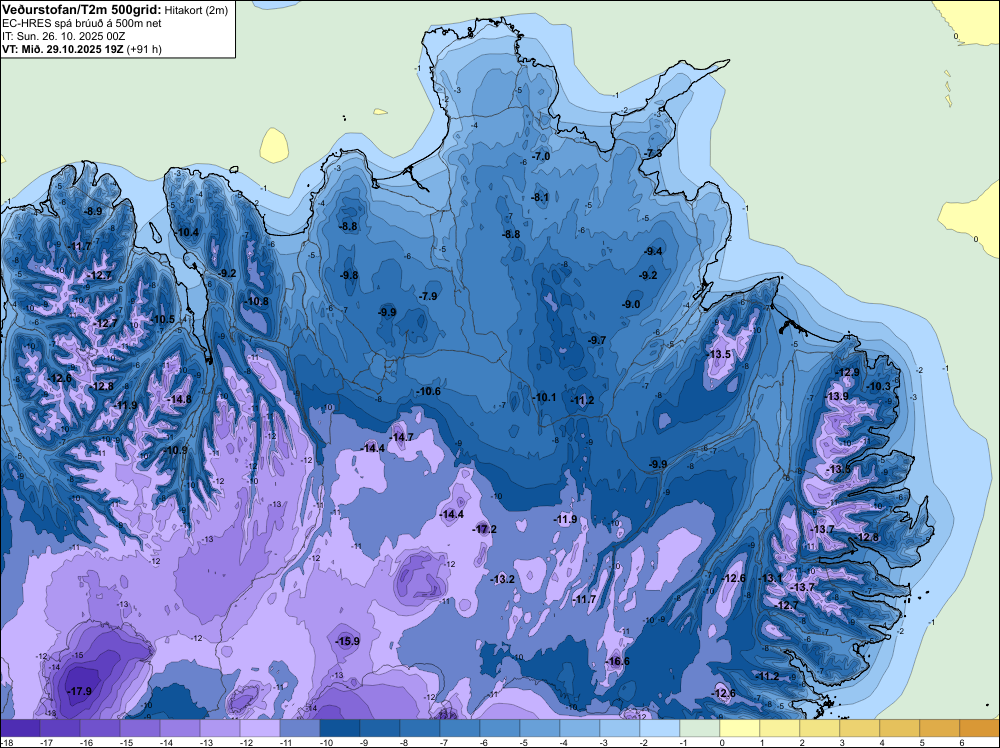Select the pale yellow legend swatch right of label 0
This screenshot has height=748, width=1000.
740,728
